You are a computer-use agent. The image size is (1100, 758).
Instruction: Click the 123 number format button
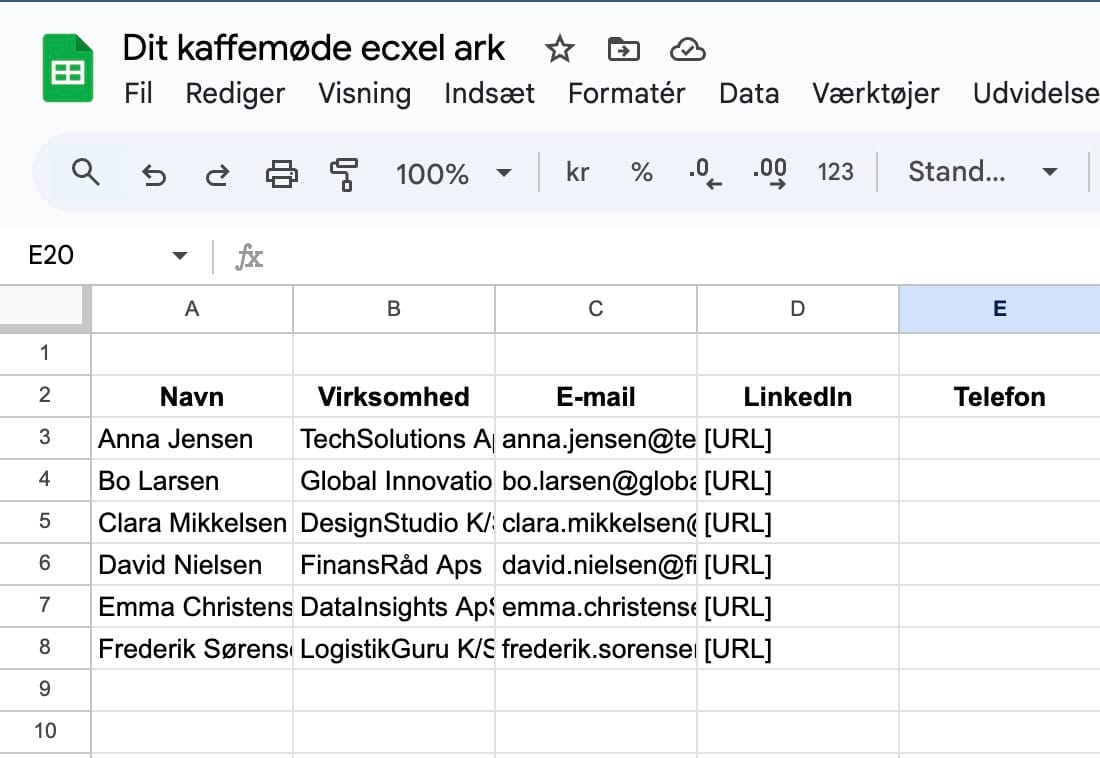click(835, 173)
